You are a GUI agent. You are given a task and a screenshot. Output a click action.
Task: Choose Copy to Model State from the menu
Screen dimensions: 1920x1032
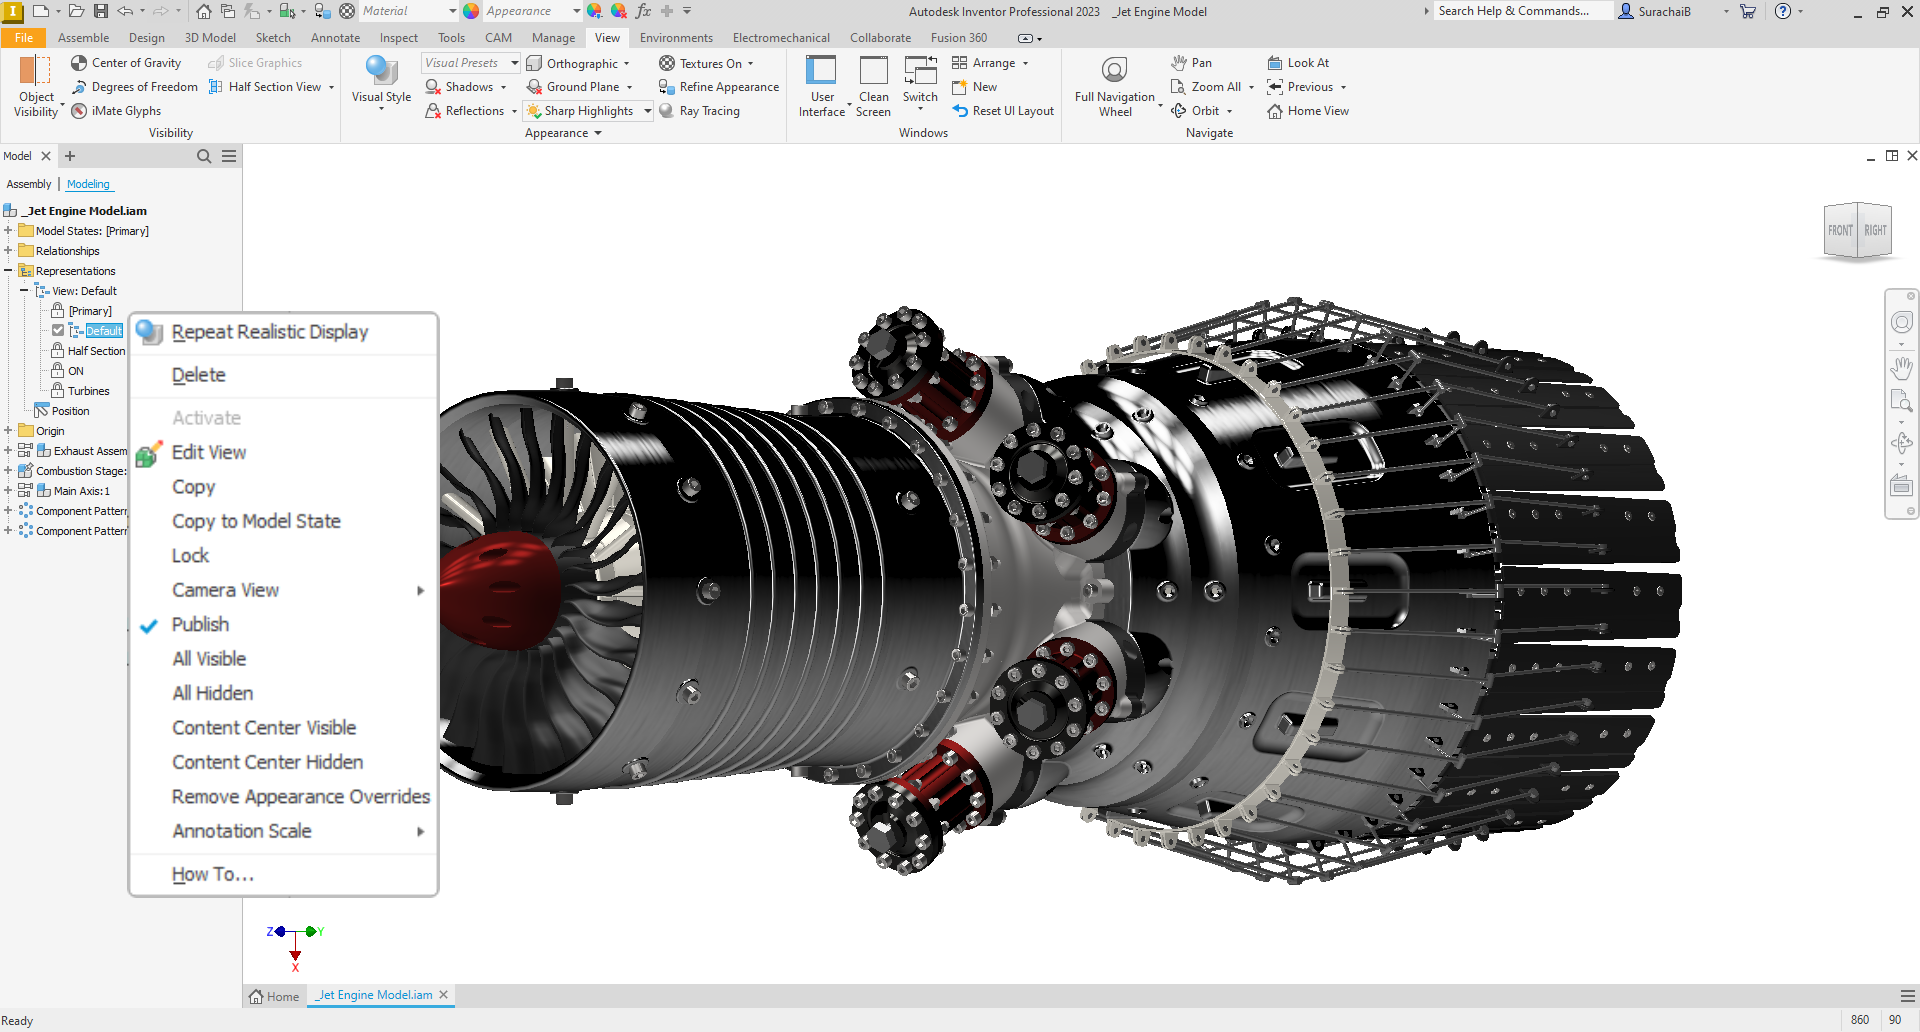click(256, 521)
